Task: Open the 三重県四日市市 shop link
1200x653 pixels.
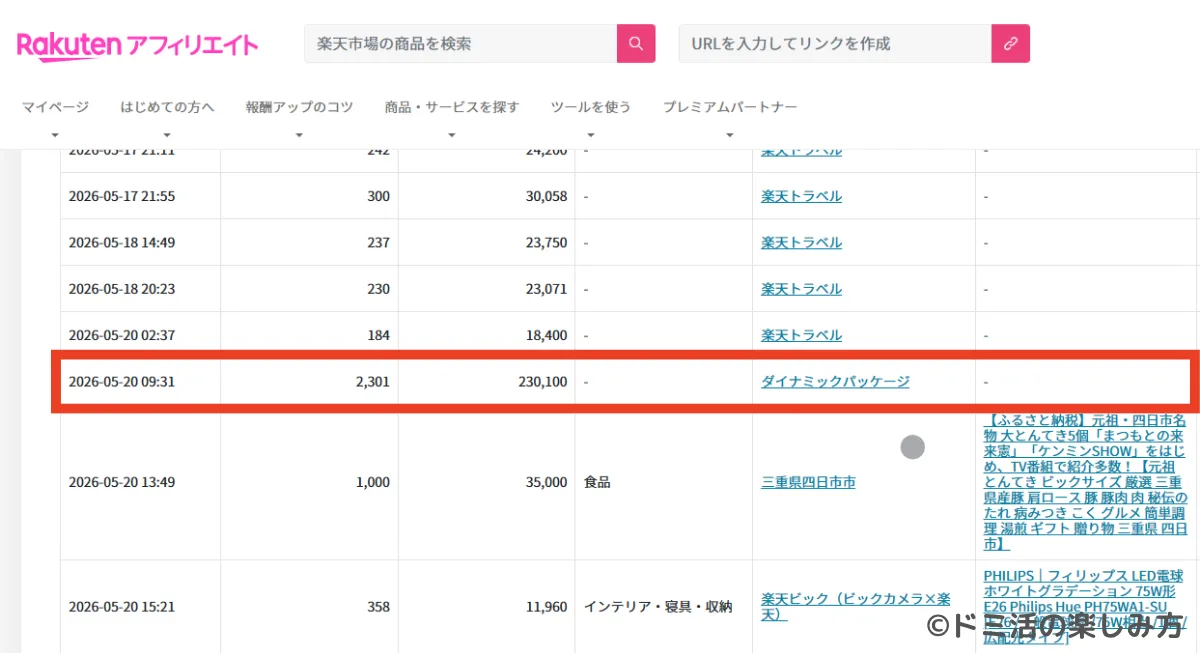Action: point(808,482)
